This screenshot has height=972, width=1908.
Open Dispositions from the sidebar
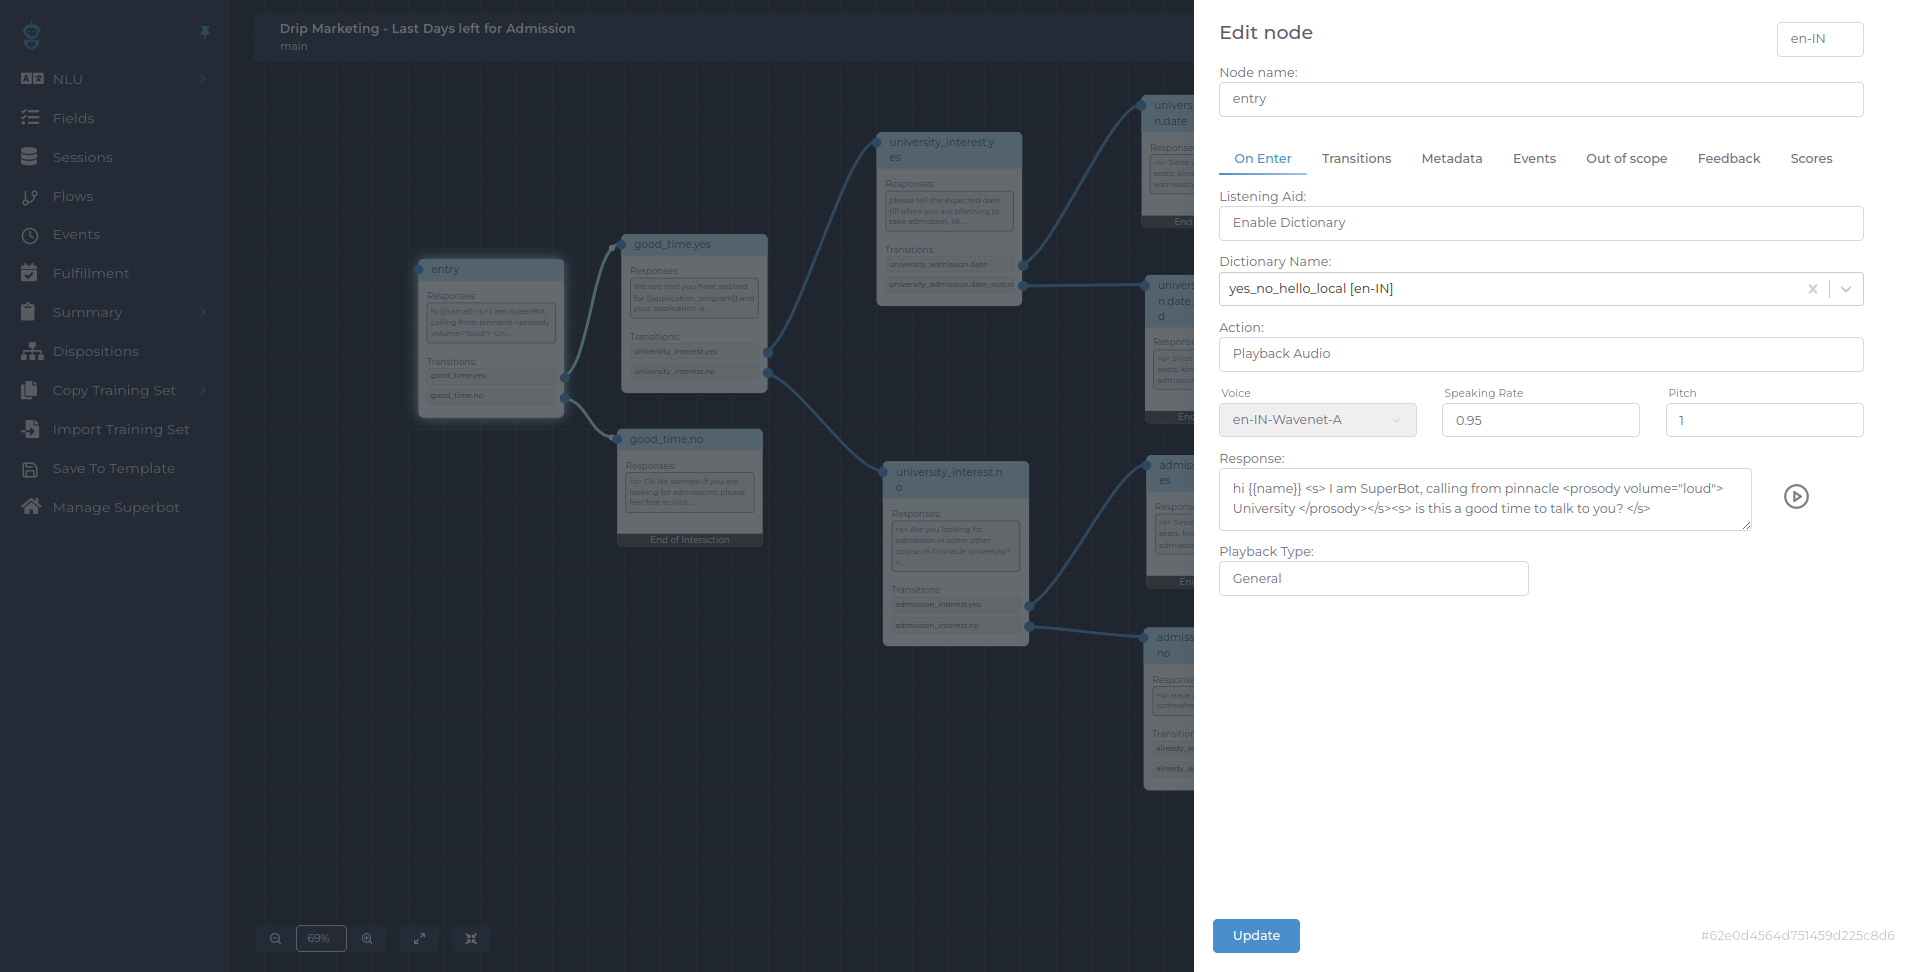(96, 352)
